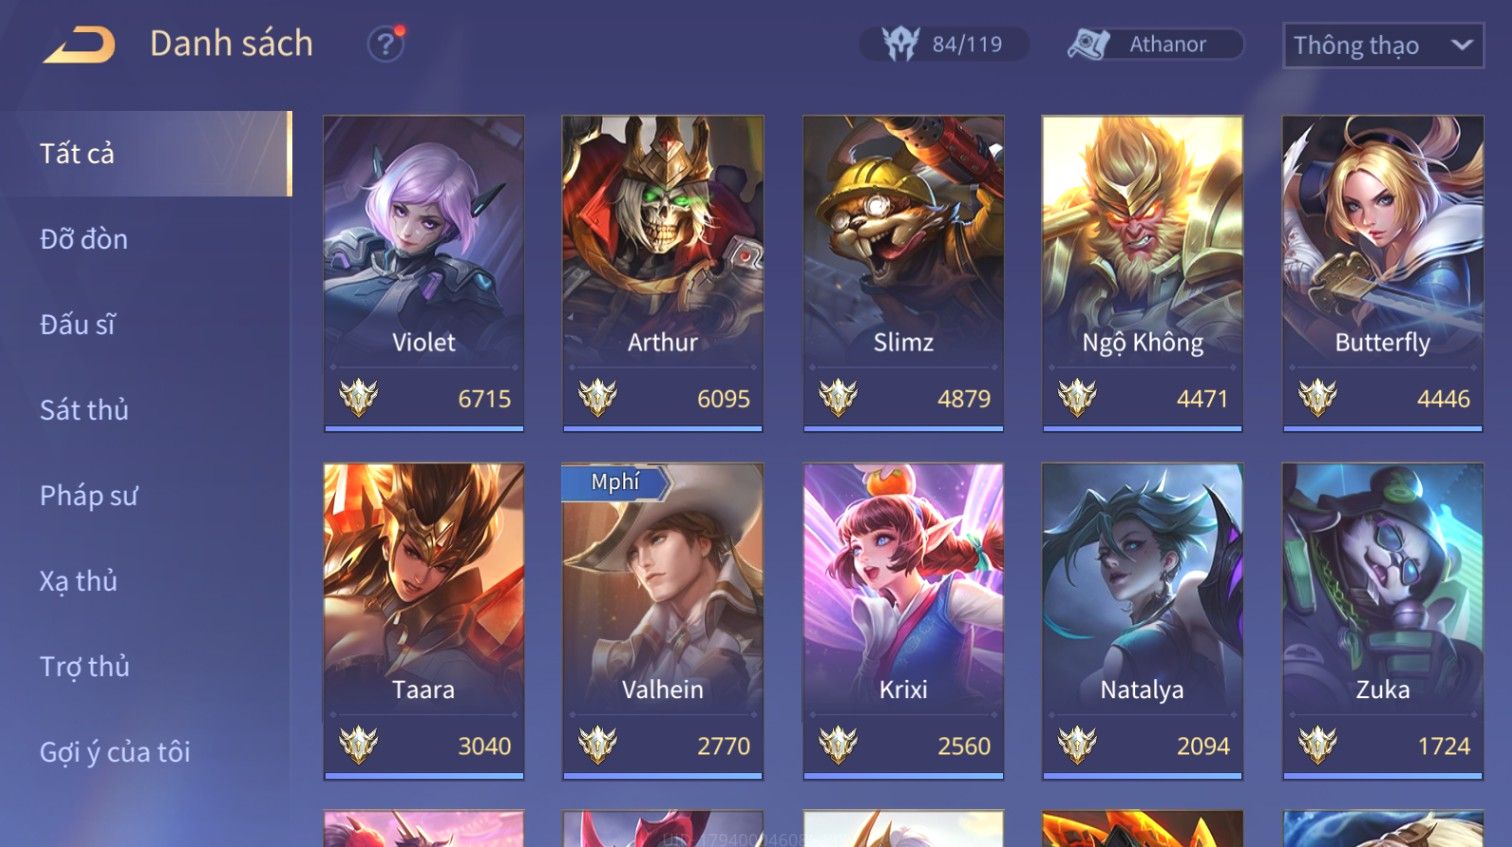Click Butterfly's mastery badge icon
The image size is (1512, 847).
(x=1317, y=398)
